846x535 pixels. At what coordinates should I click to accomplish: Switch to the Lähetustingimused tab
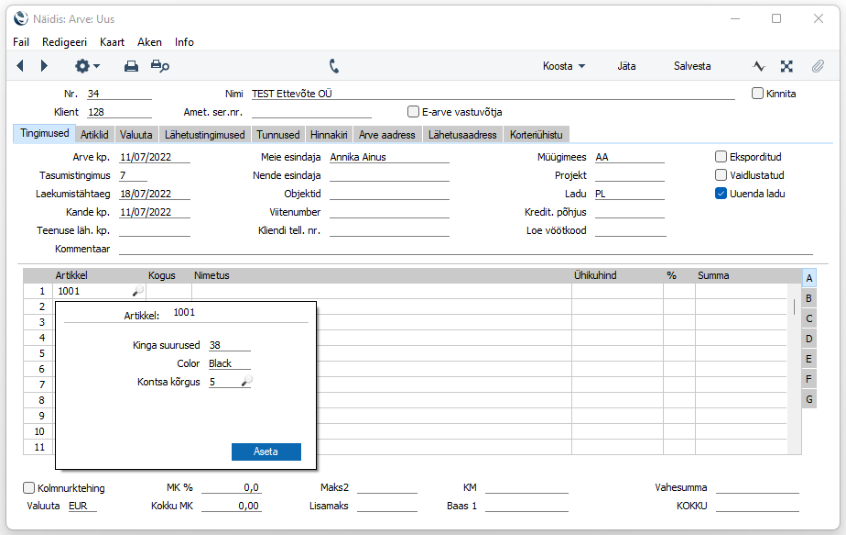pos(204,134)
